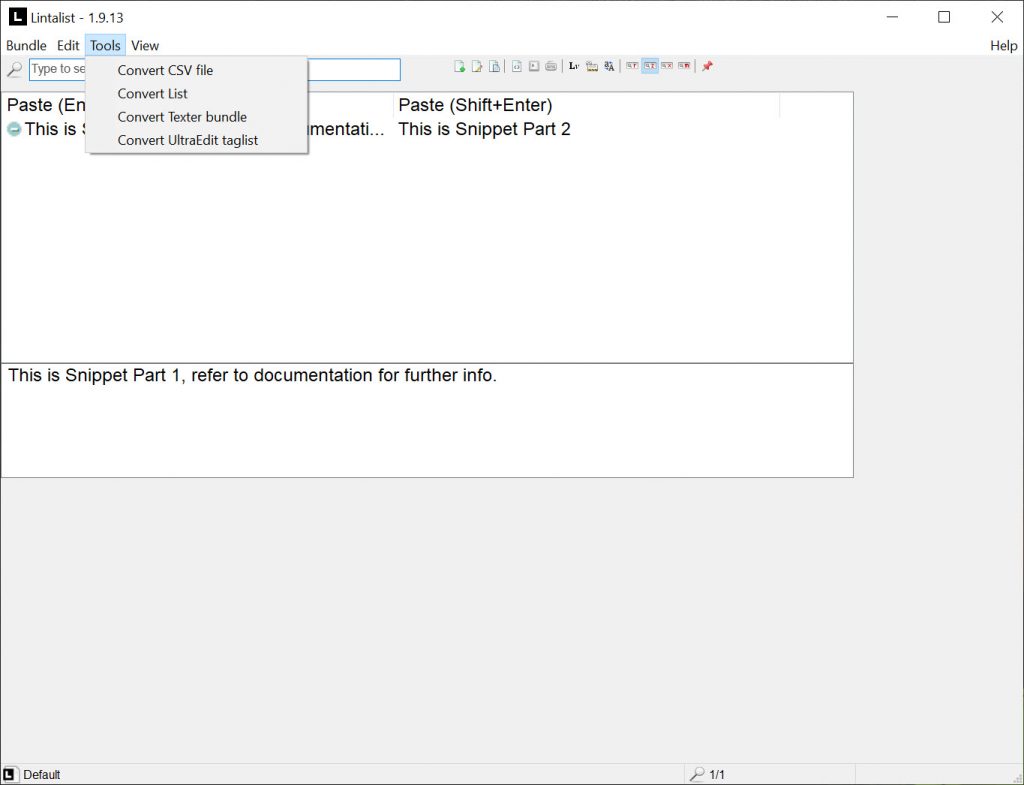Click the Paste (Enter) column header
Screen dimensions: 1024x785
tap(197, 105)
